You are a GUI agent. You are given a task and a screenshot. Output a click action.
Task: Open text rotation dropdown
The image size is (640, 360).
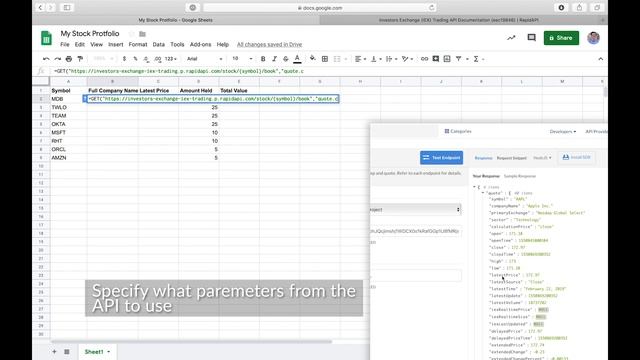pyautogui.click(x=407, y=59)
